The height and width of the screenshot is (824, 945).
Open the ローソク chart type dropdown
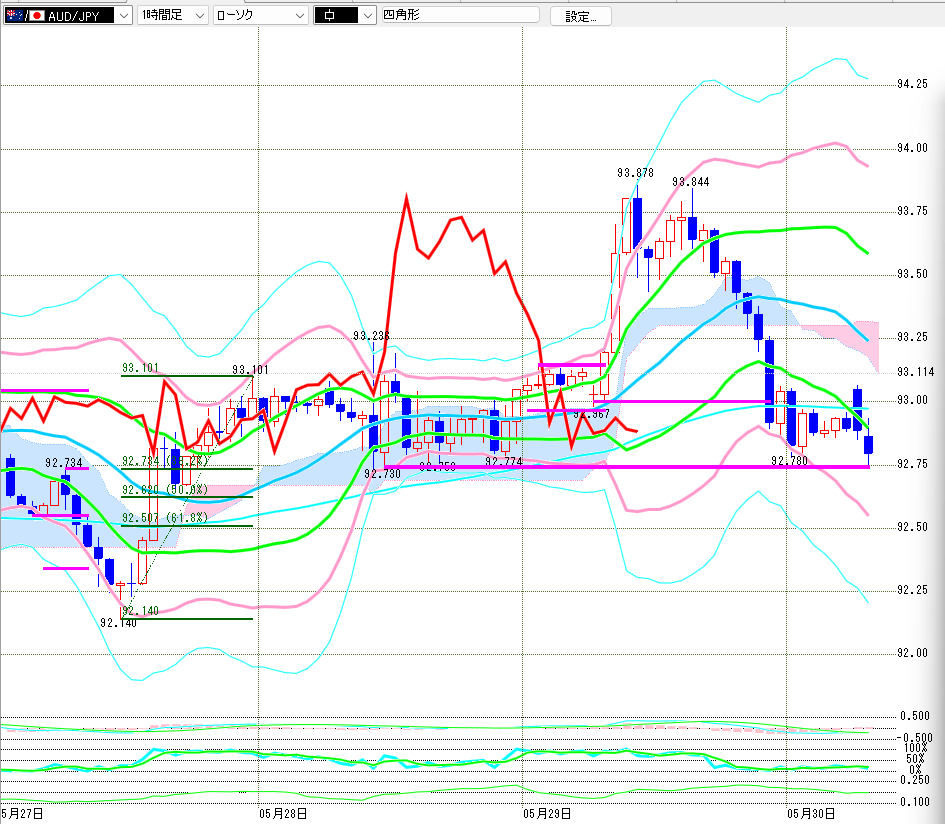coord(261,16)
